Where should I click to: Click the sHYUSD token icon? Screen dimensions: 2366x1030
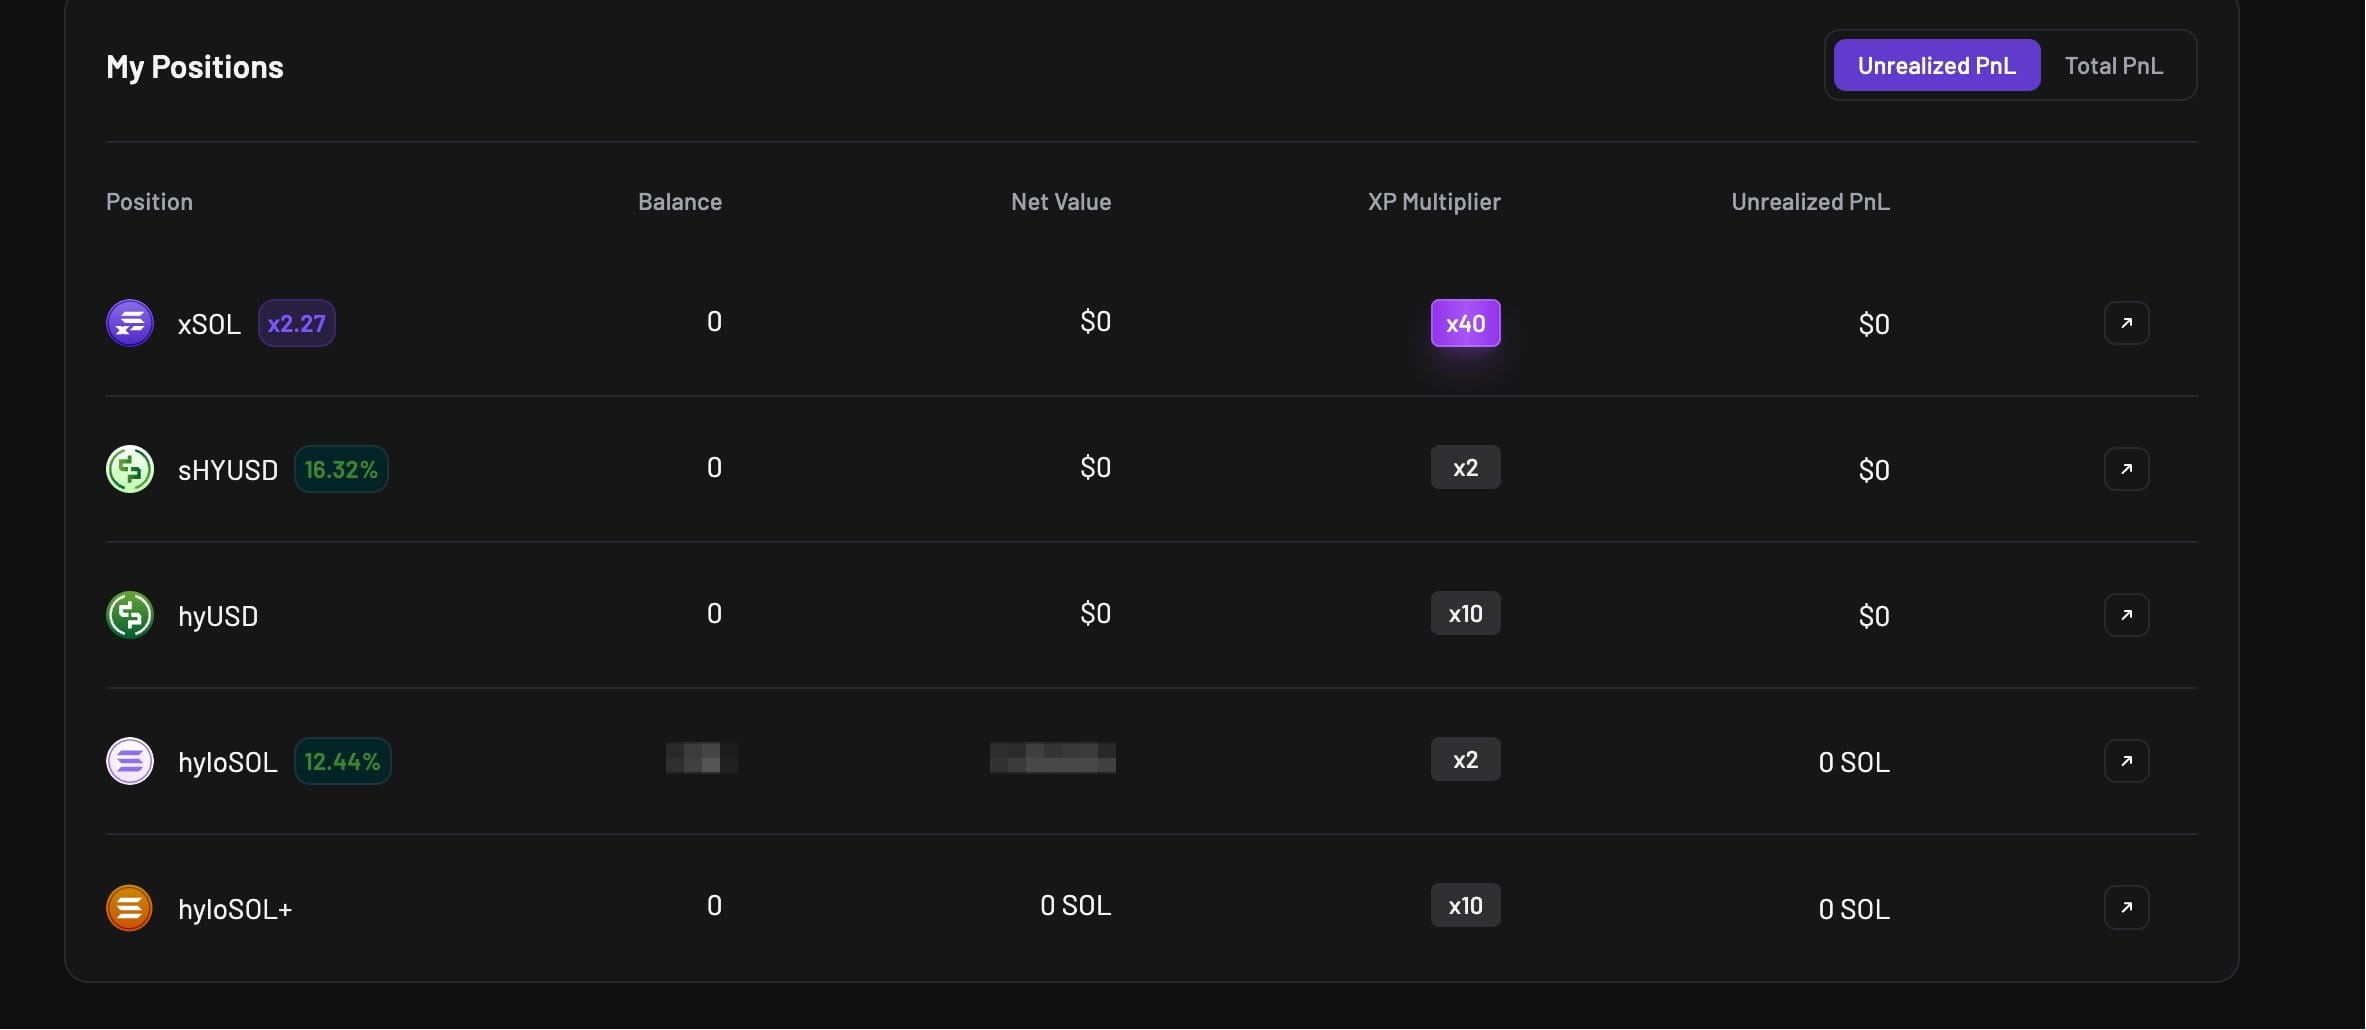click(130, 469)
